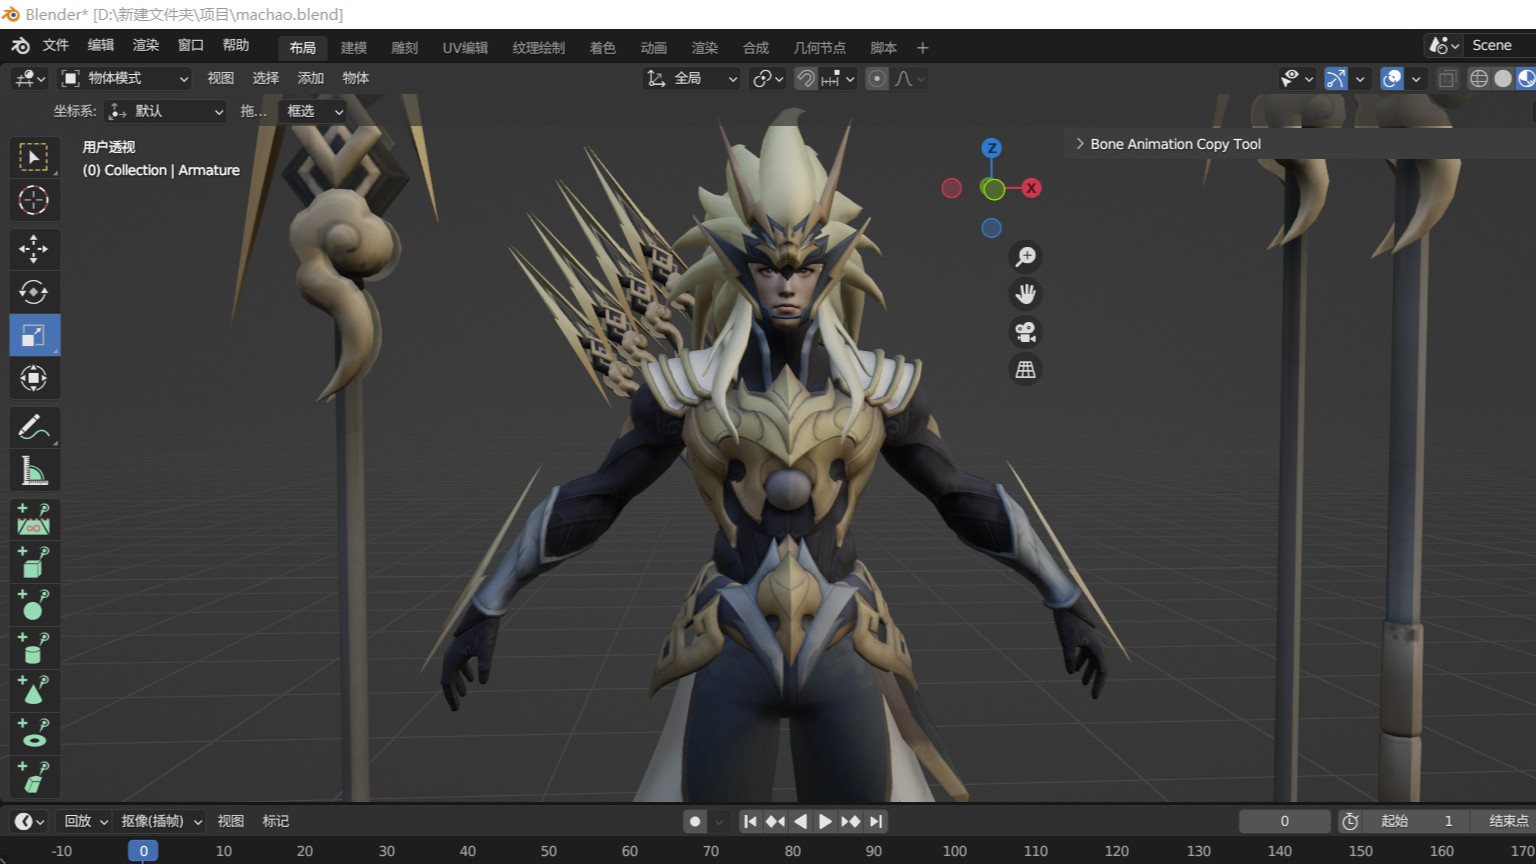Screen dimensions: 1536x864
Task: Toggle viewport overlays display
Action: pyautogui.click(x=1391, y=78)
